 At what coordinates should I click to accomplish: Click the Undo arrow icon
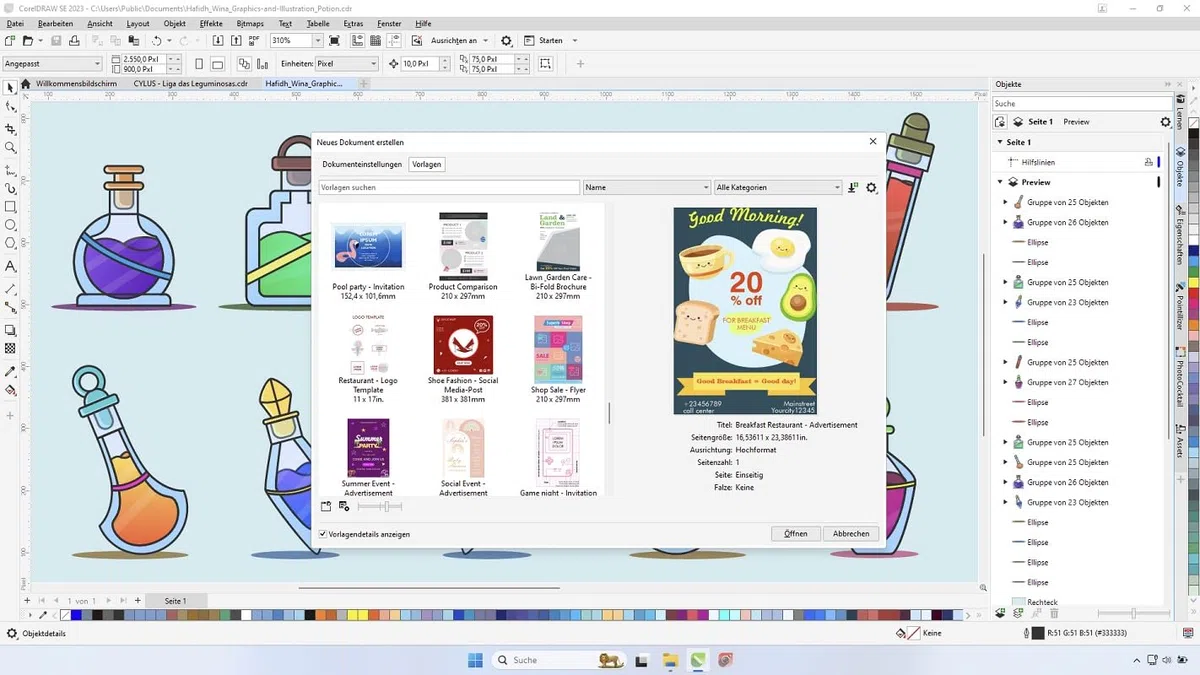point(157,41)
